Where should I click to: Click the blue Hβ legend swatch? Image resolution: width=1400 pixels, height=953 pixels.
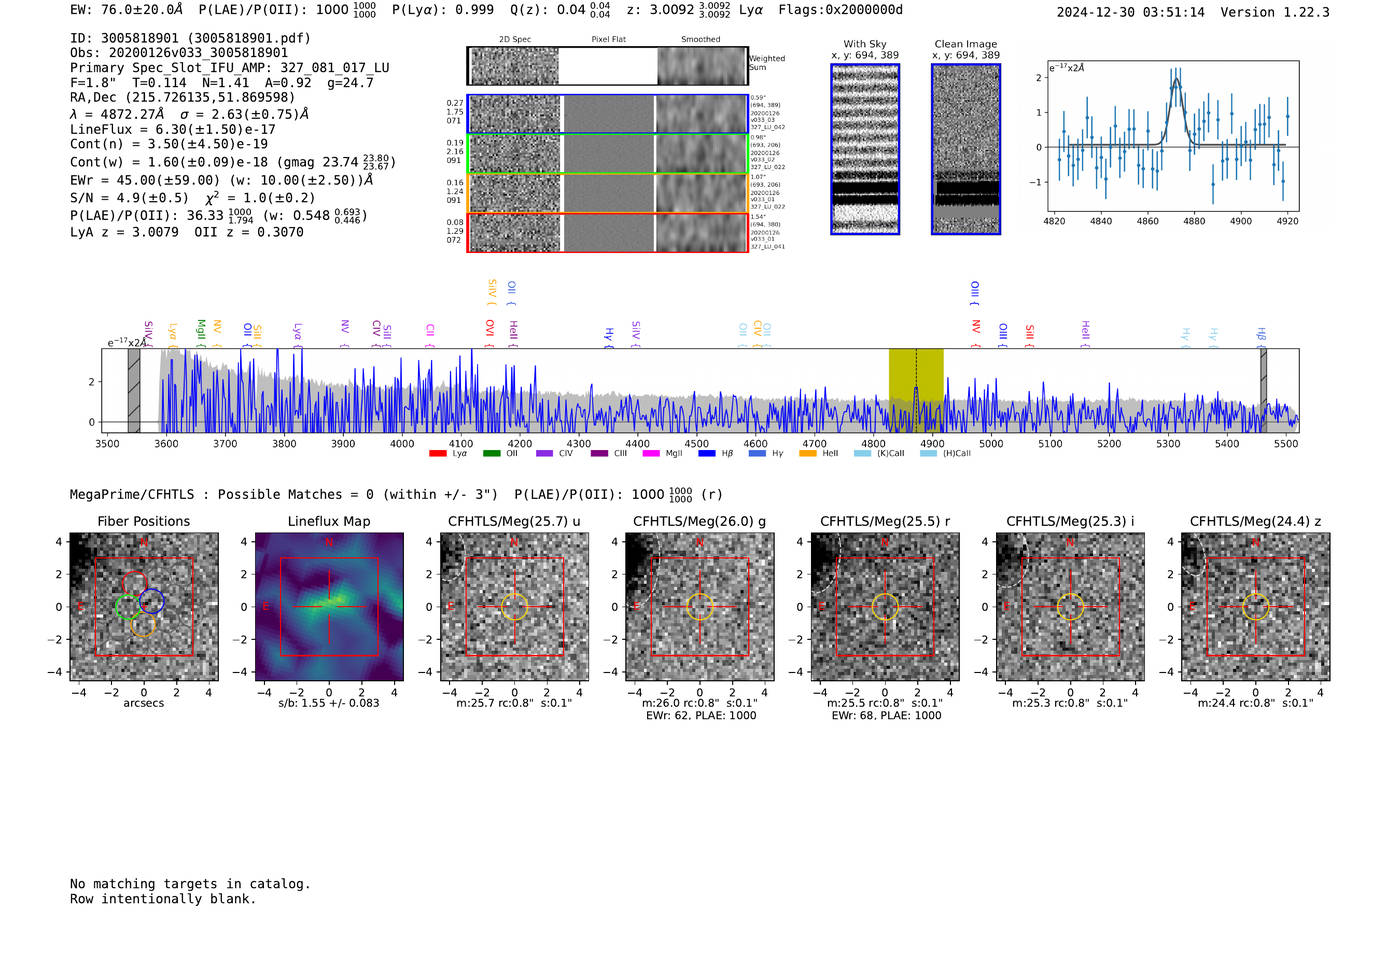[x=707, y=454]
